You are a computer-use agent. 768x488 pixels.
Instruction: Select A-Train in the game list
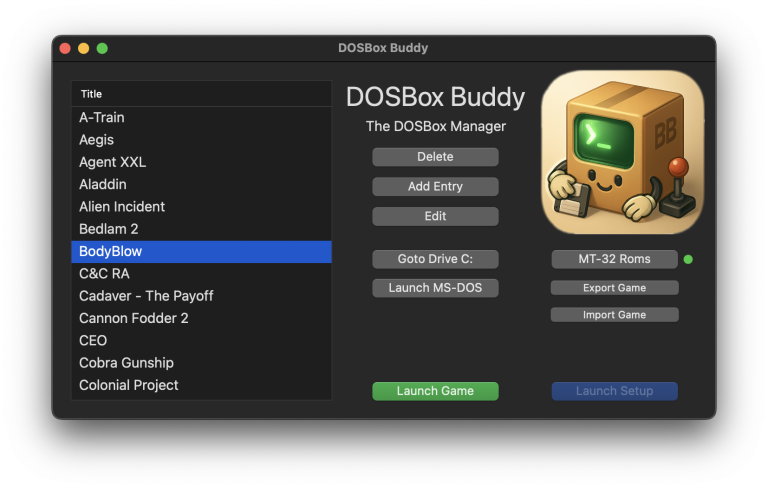201,118
